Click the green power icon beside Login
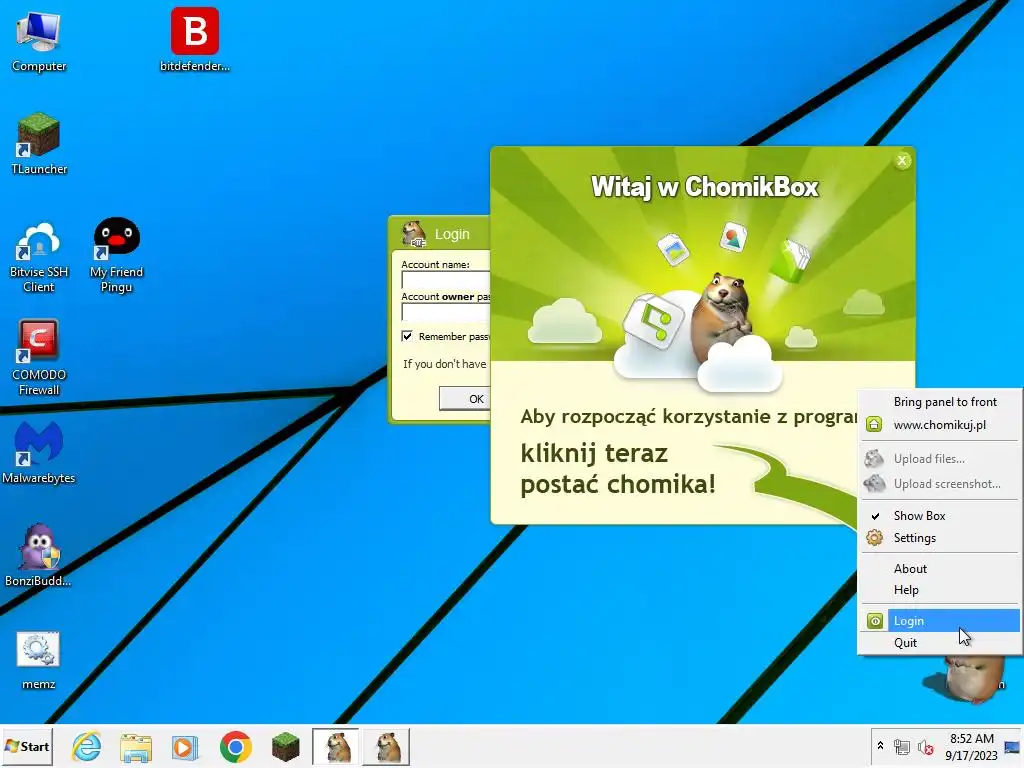 [874, 620]
